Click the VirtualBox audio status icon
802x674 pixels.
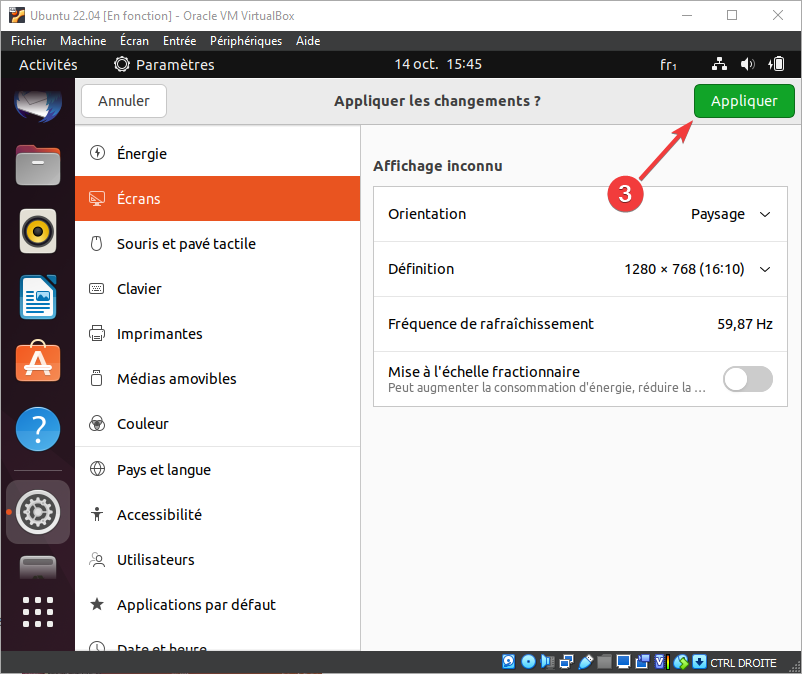click(x=547, y=662)
